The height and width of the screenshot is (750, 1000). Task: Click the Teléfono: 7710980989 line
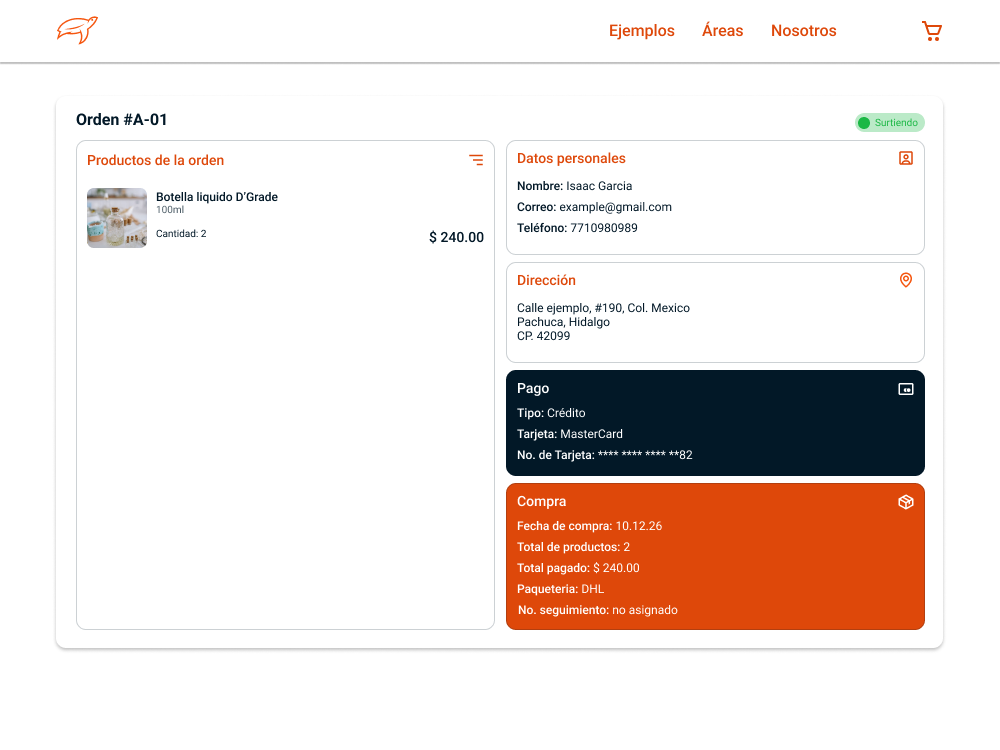click(577, 228)
